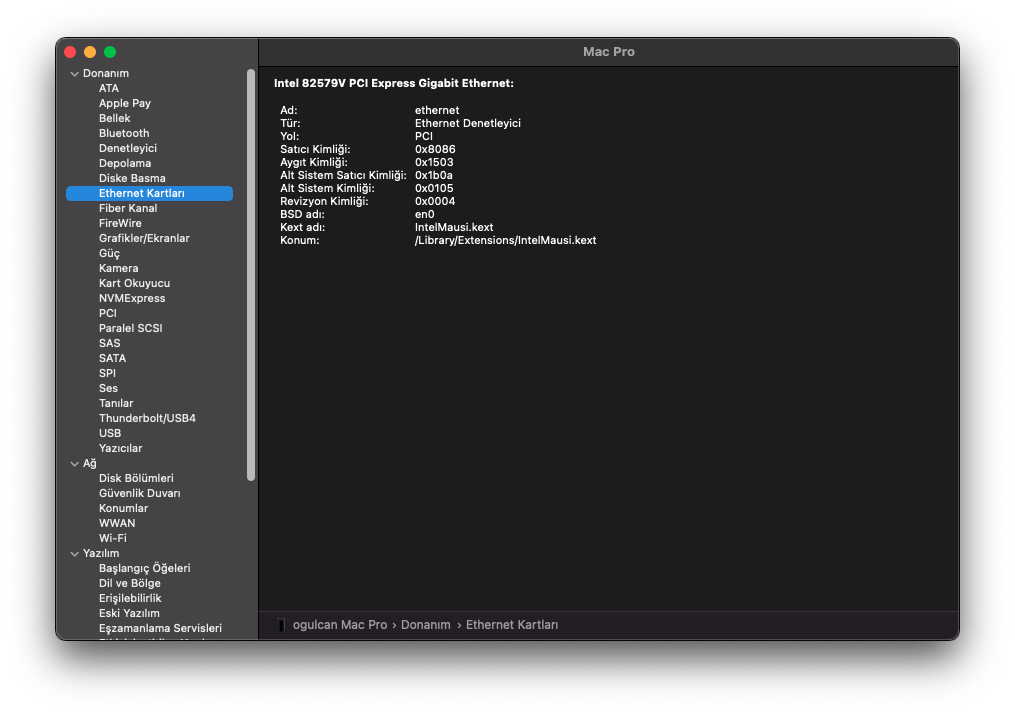The height and width of the screenshot is (714, 1015).
Task: Open Wi-Fi under the network section
Action: pyautogui.click(x=112, y=538)
